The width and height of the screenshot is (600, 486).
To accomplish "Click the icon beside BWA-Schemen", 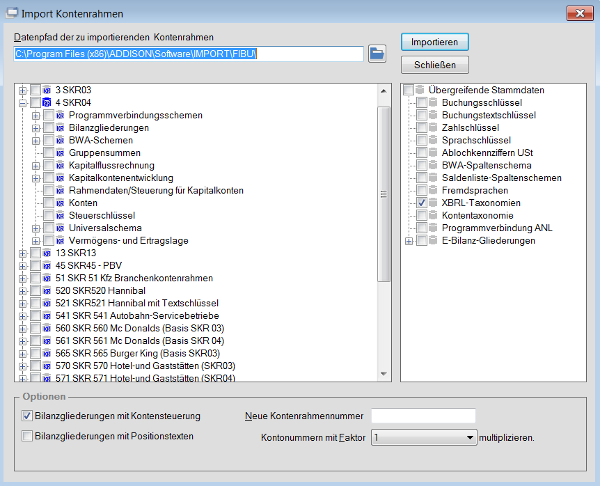I will (x=60, y=140).
